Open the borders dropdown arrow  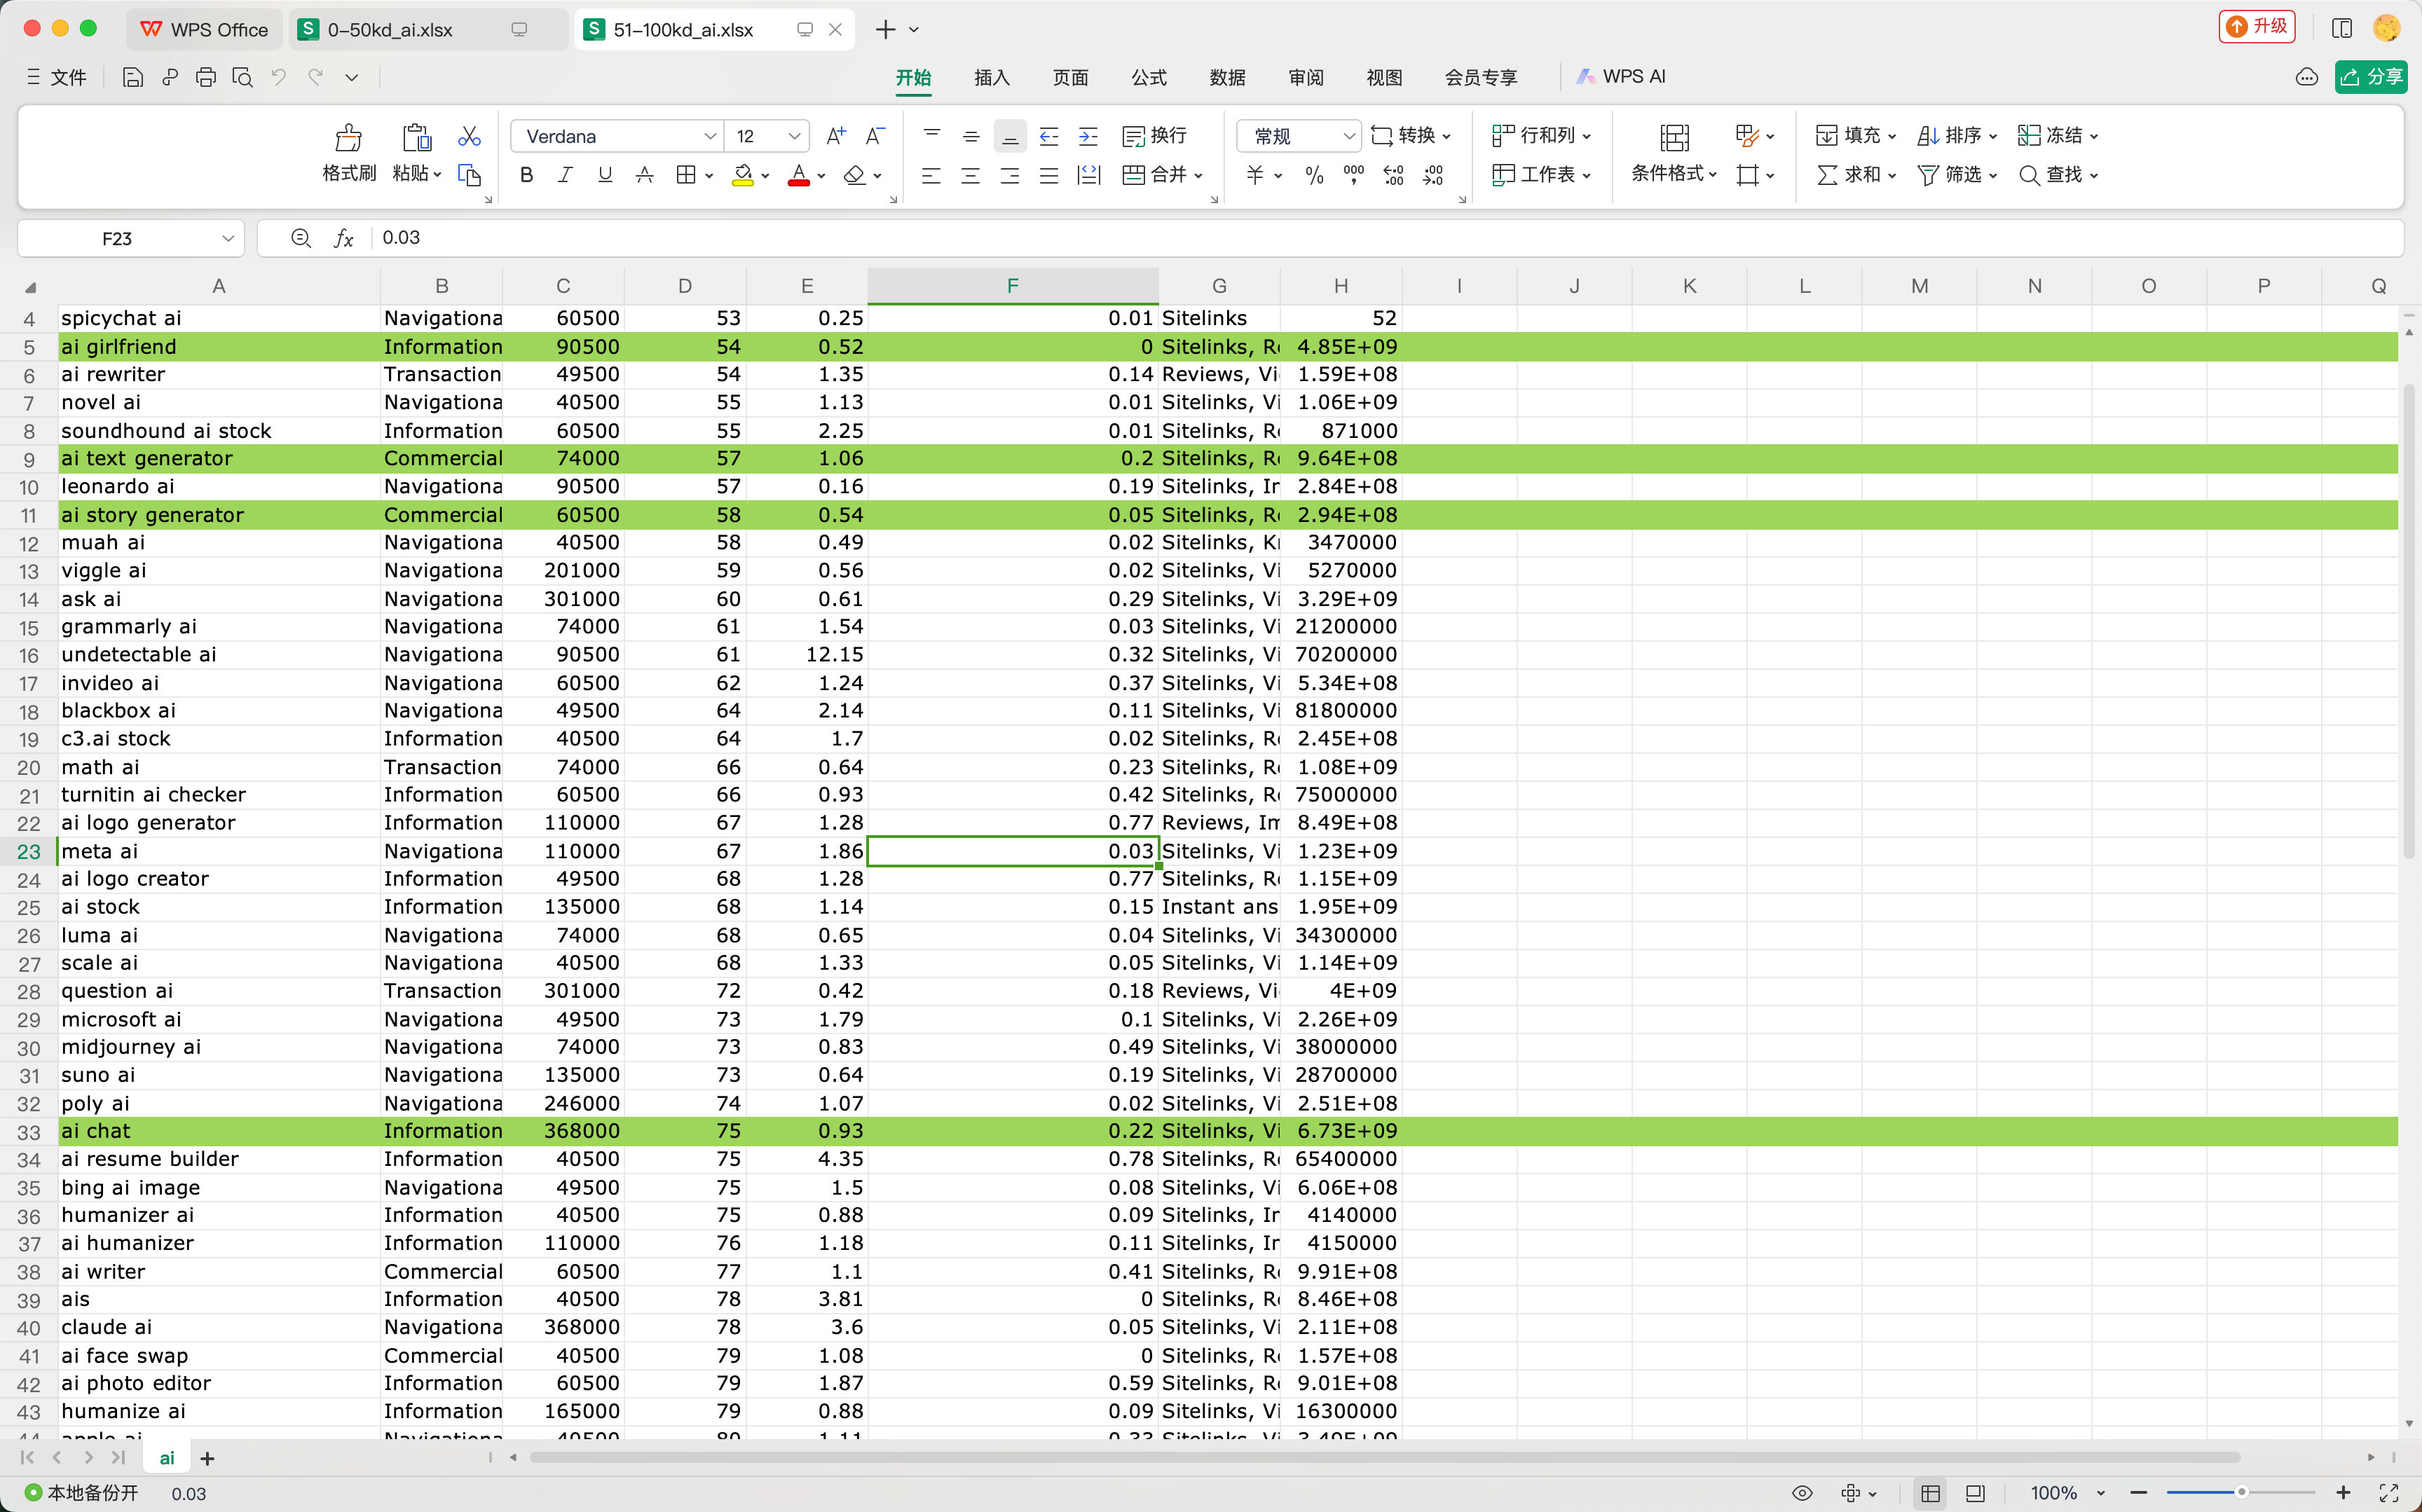point(709,176)
